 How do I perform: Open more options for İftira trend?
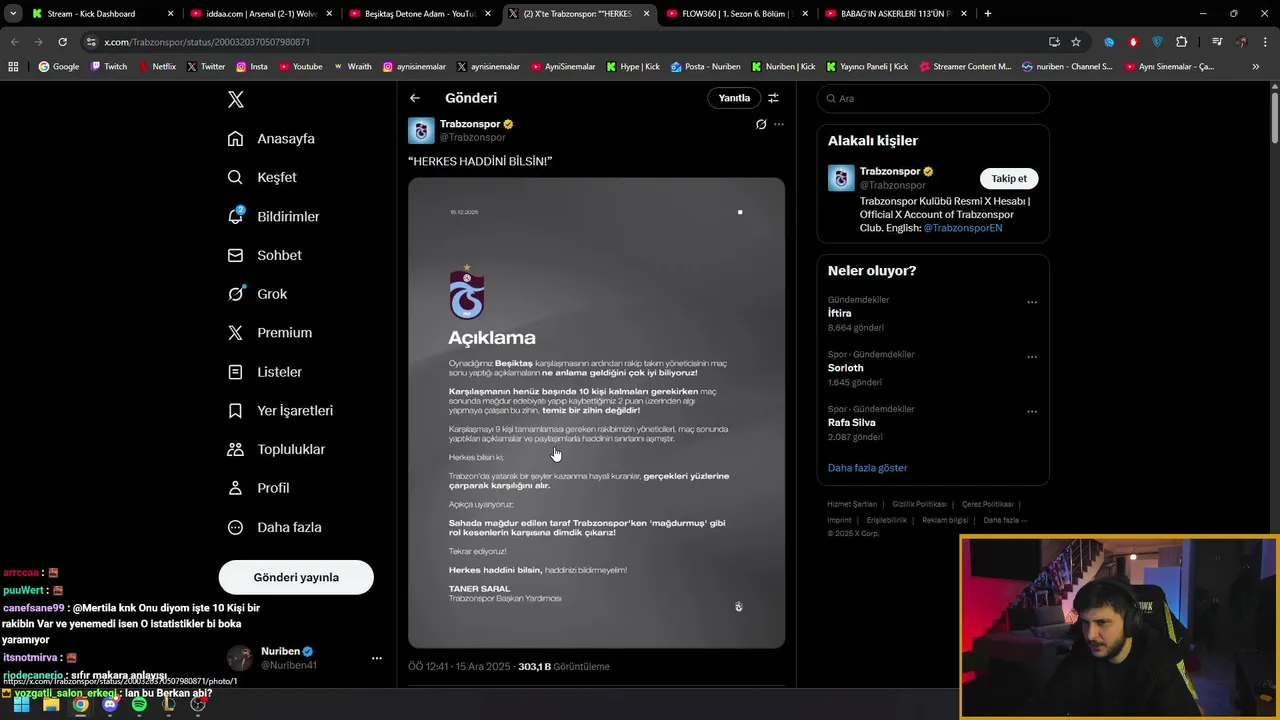click(x=1031, y=302)
